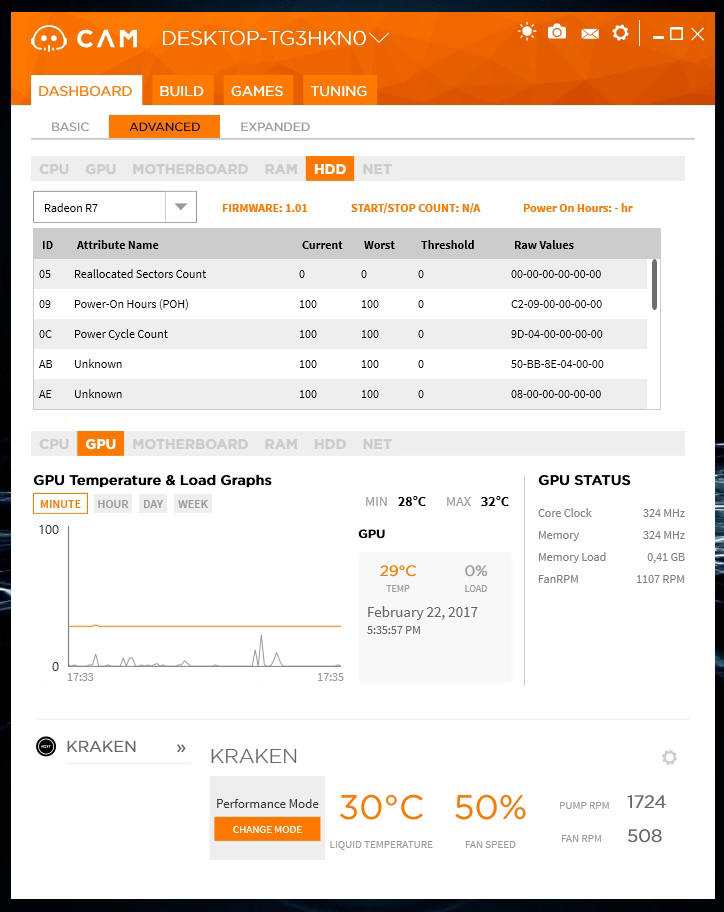
Task: Click the GPU temperature load graph
Action: pos(205,596)
